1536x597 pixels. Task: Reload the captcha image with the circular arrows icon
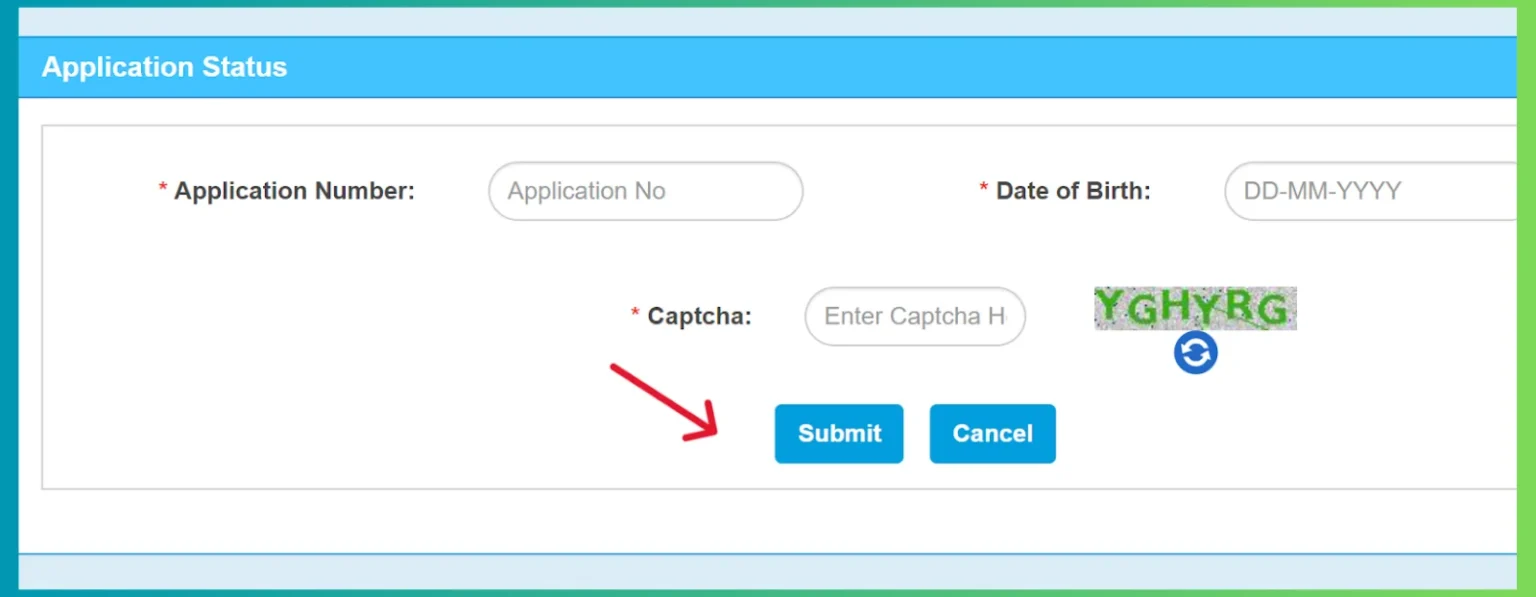(x=1195, y=352)
